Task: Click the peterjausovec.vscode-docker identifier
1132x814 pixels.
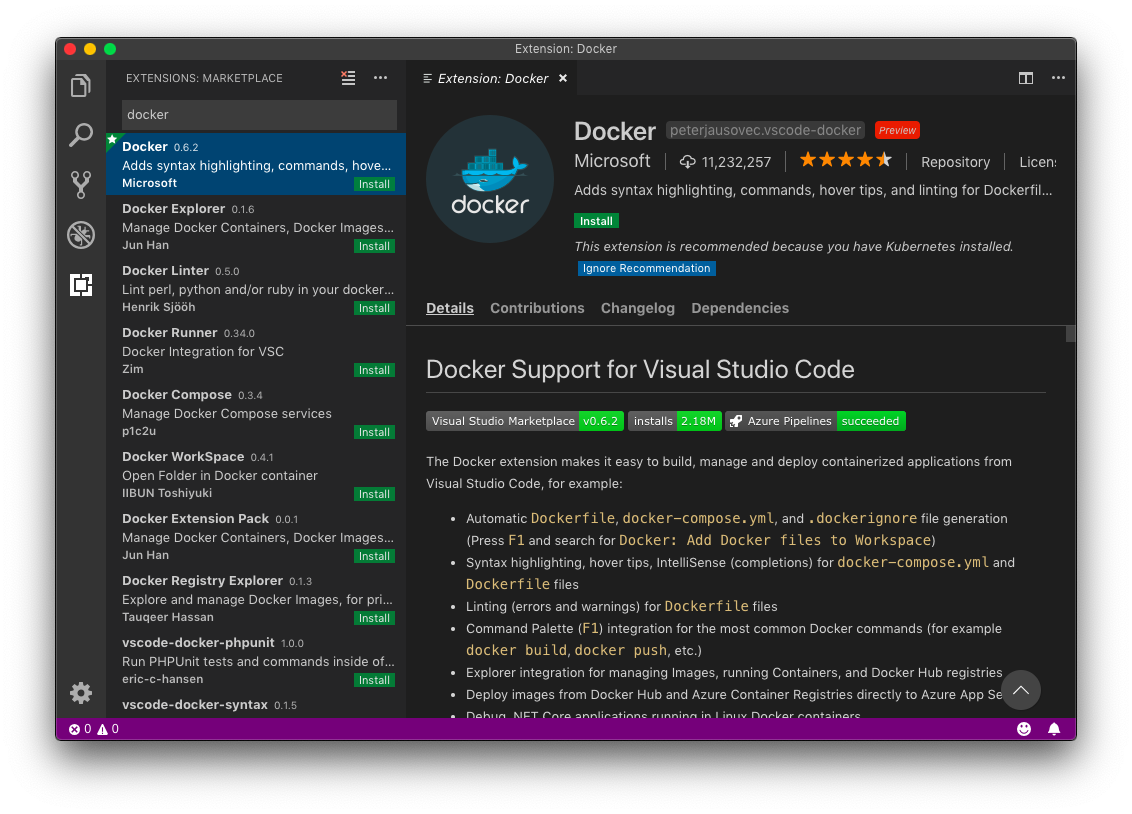Action: pos(765,130)
